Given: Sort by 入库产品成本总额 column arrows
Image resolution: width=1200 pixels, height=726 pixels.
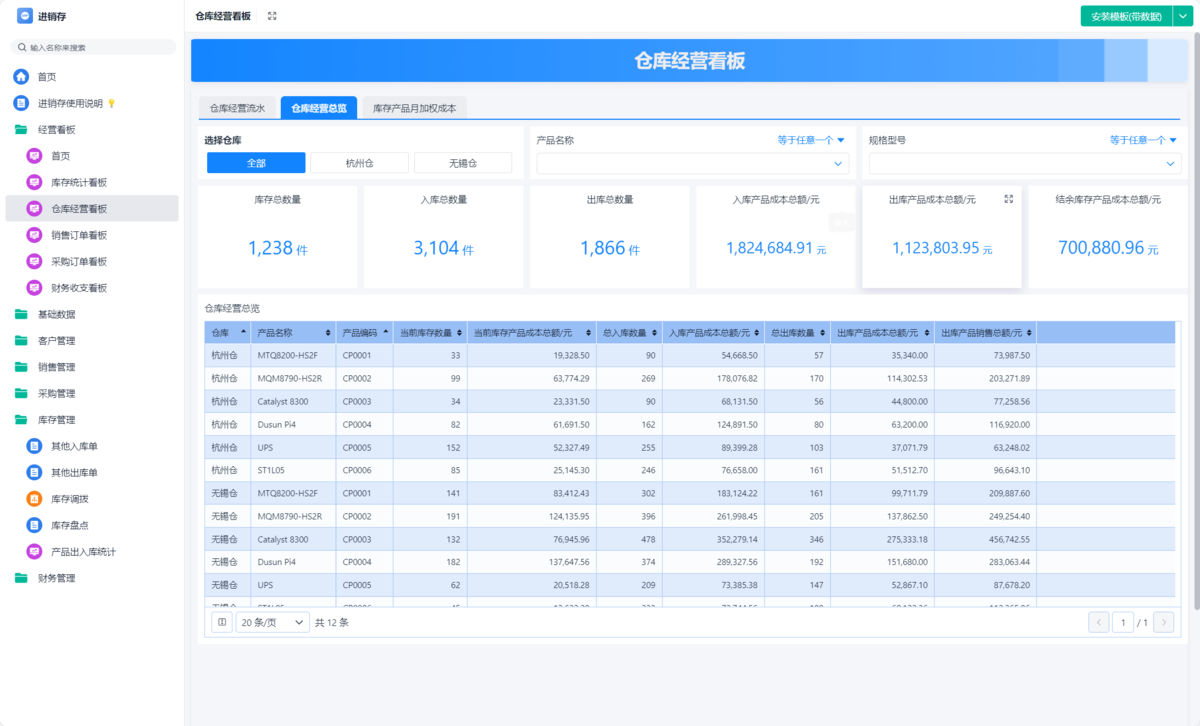Looking at the screenshot, I should 756,332.
